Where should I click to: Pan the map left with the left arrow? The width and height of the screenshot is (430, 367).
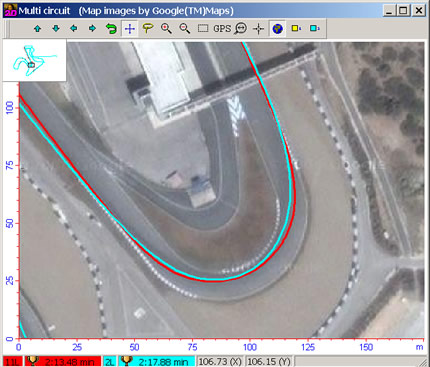pyautogui.click(x=74, y=29)
